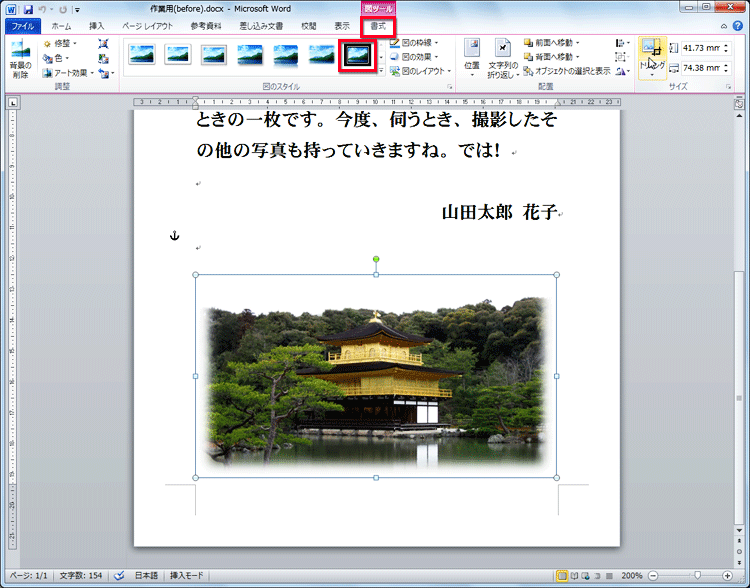Image resolution: width=750 pixels, height=588 pixels.
Task: Click 挿入モード in the status bar
Action: [187, 576]
